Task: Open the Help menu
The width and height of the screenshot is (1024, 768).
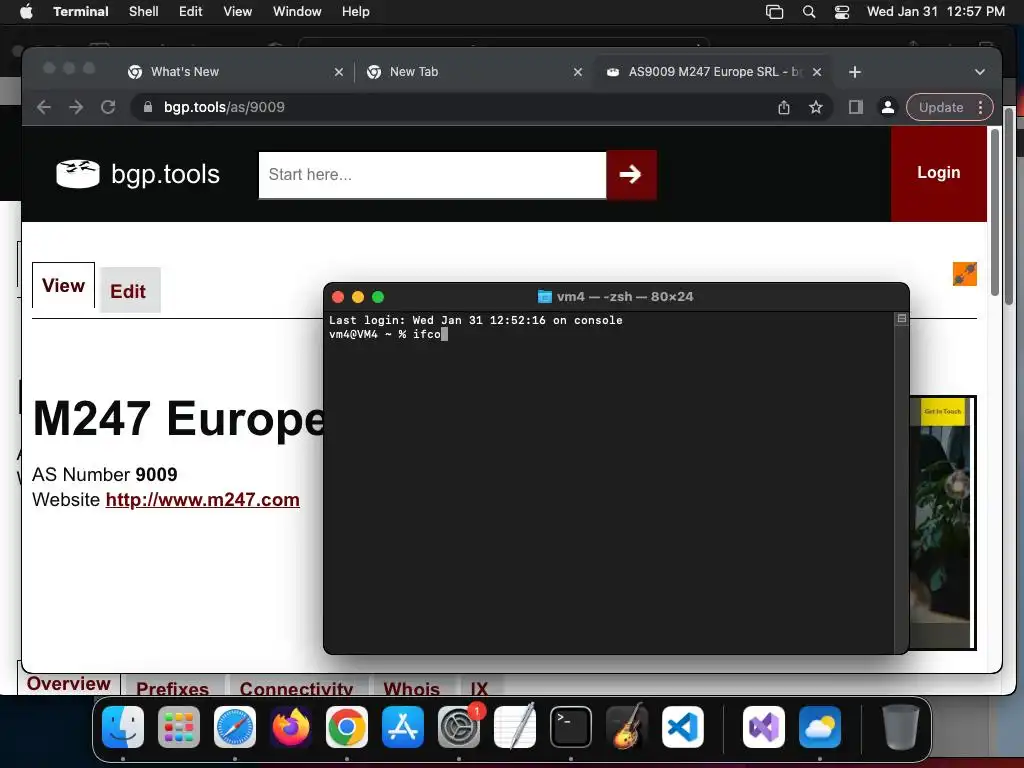Action: [x=356, y=12]
